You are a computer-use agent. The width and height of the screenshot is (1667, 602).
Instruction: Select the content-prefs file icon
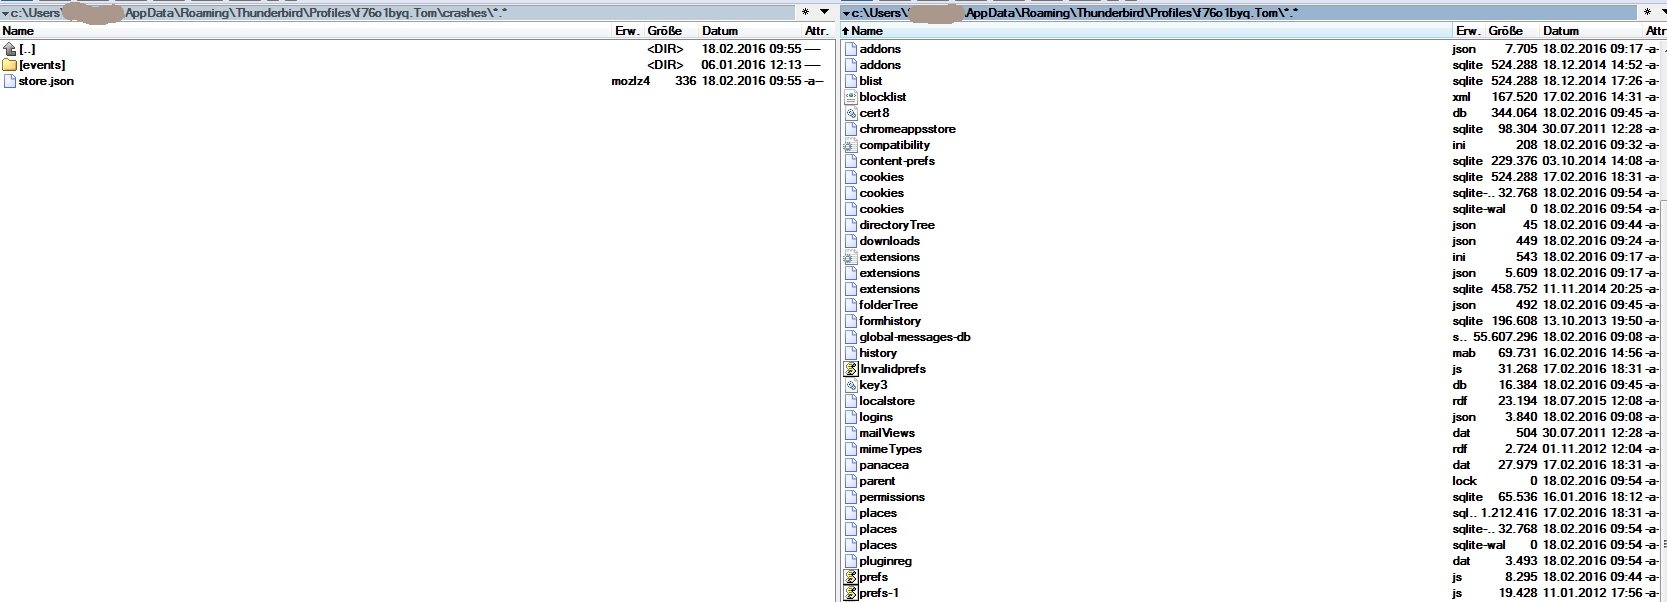(x=851, y=161)
